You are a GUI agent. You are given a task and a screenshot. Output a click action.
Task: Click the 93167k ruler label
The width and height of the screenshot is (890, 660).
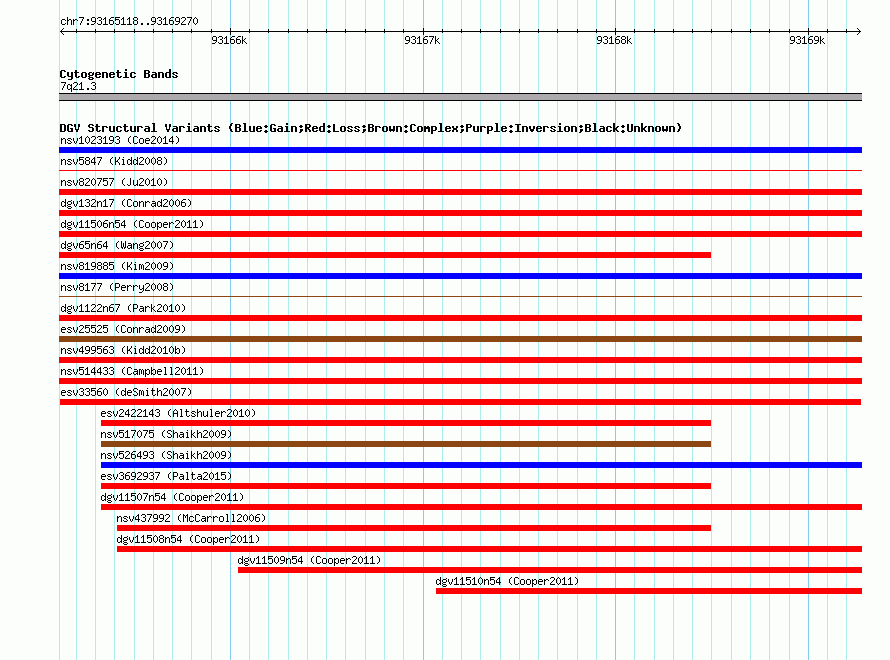422,40
